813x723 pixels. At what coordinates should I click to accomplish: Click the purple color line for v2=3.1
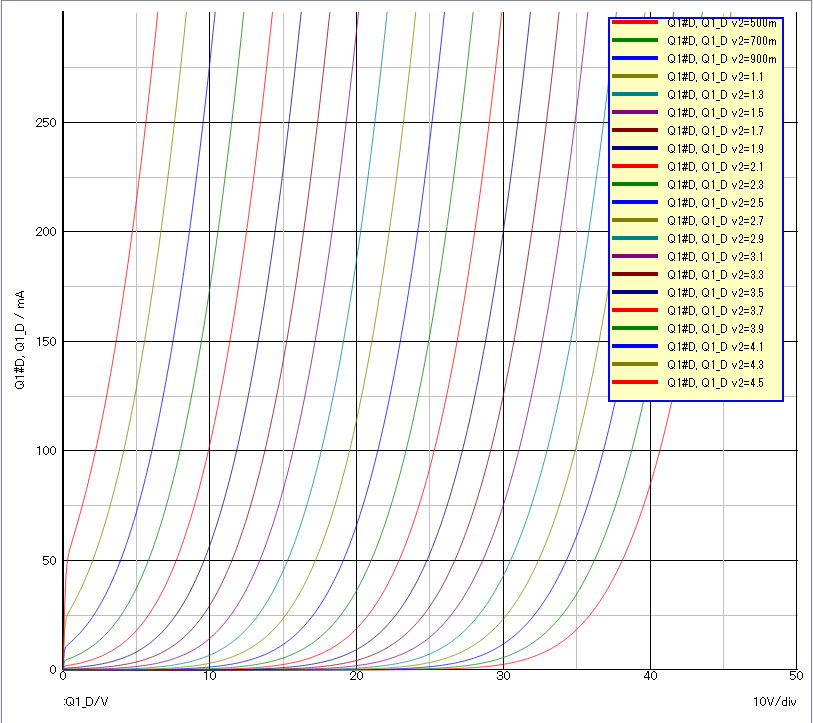[635, 256]
